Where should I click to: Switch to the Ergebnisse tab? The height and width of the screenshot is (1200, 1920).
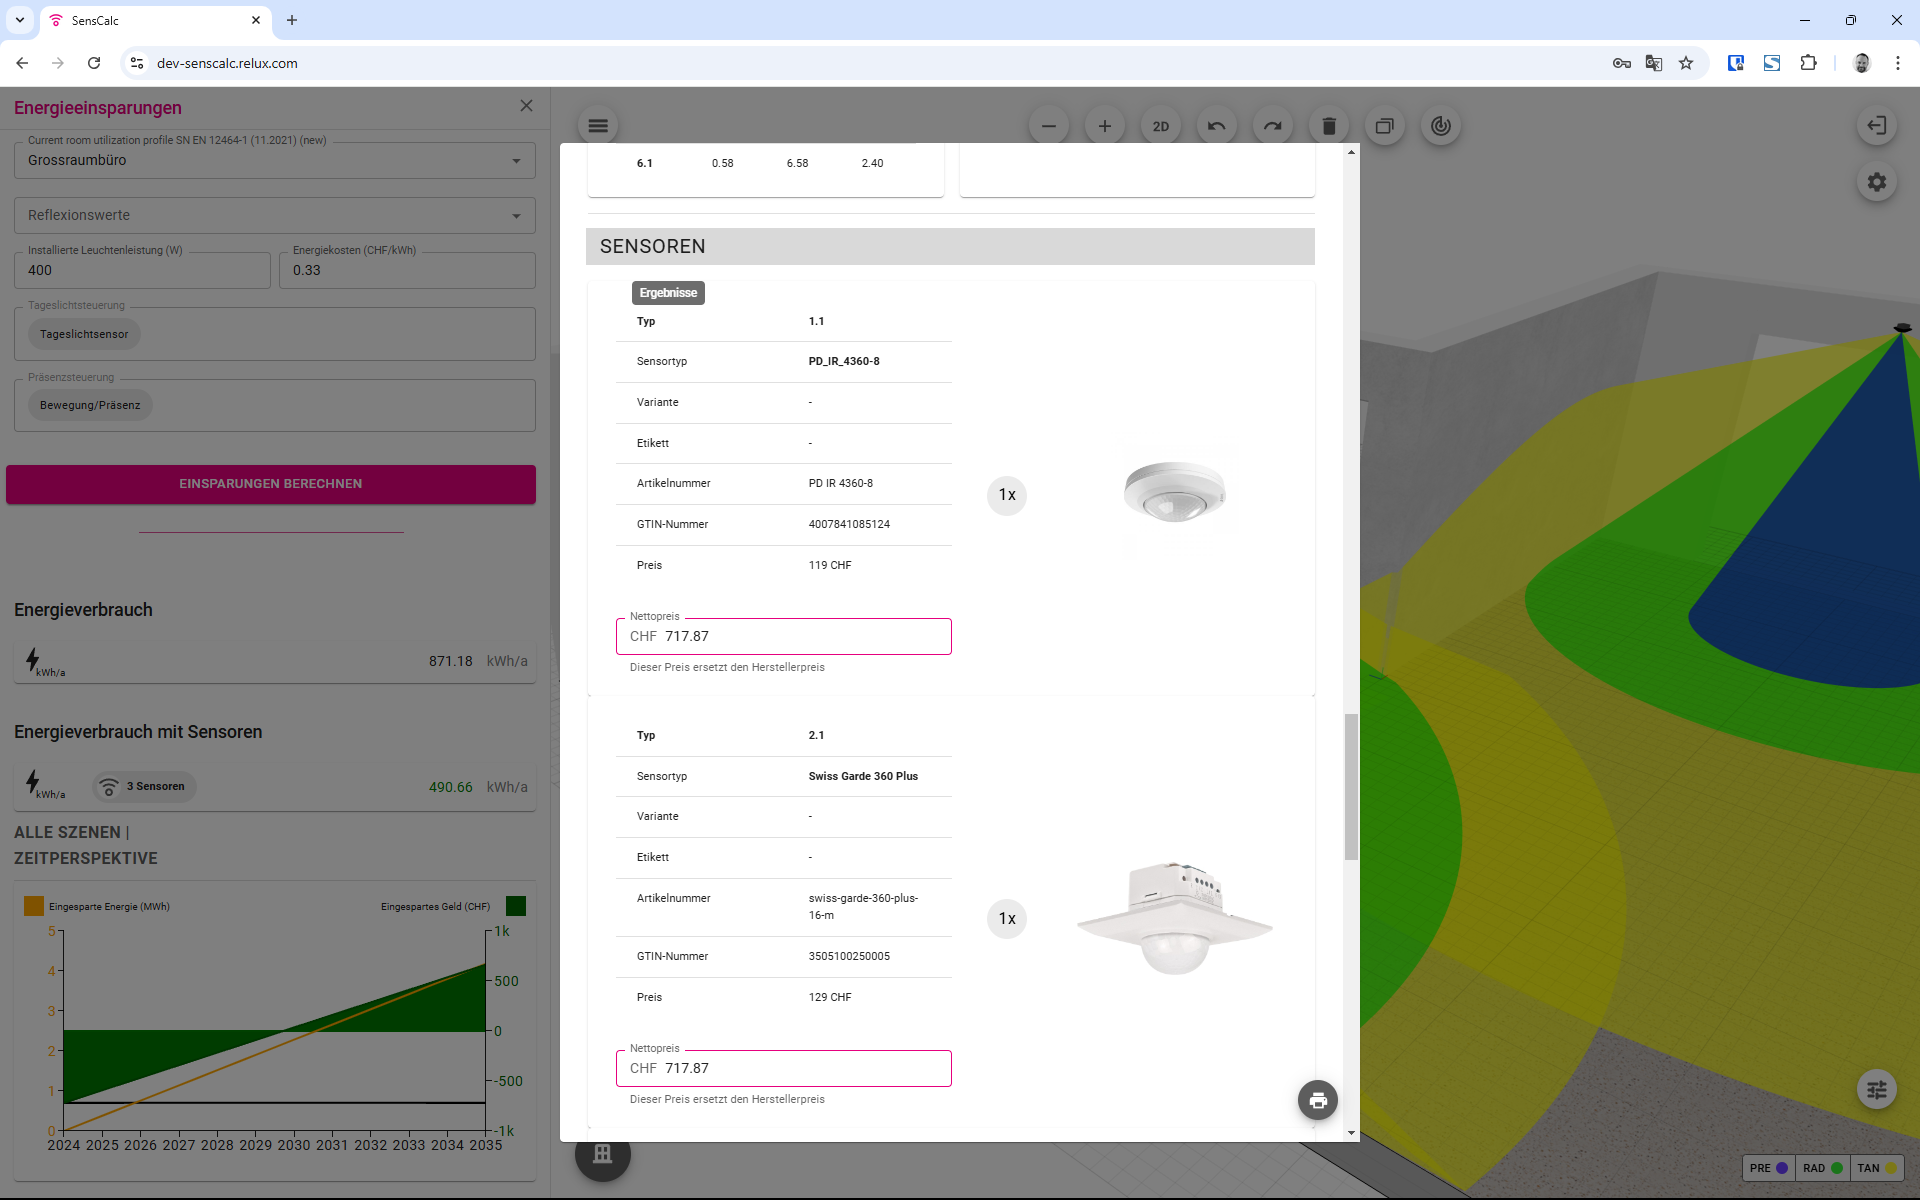click(x=668, y=292)
